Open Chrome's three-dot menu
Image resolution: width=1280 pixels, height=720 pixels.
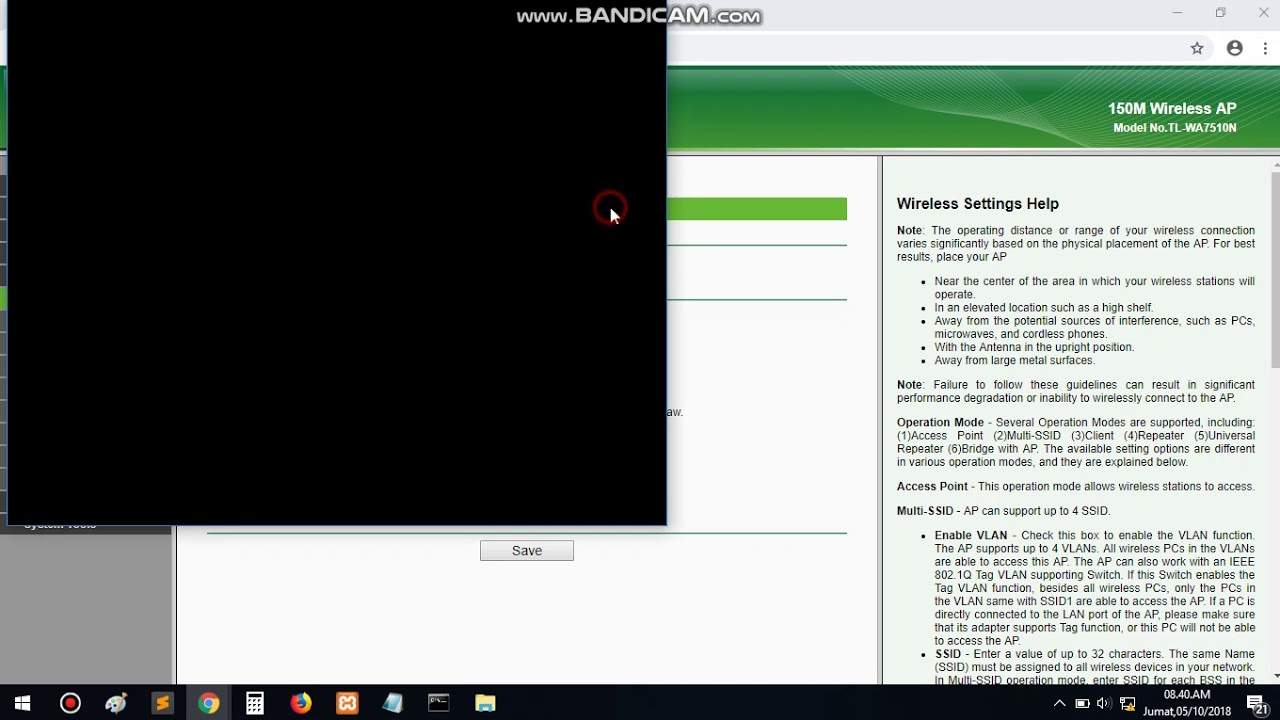(1265, 48)
